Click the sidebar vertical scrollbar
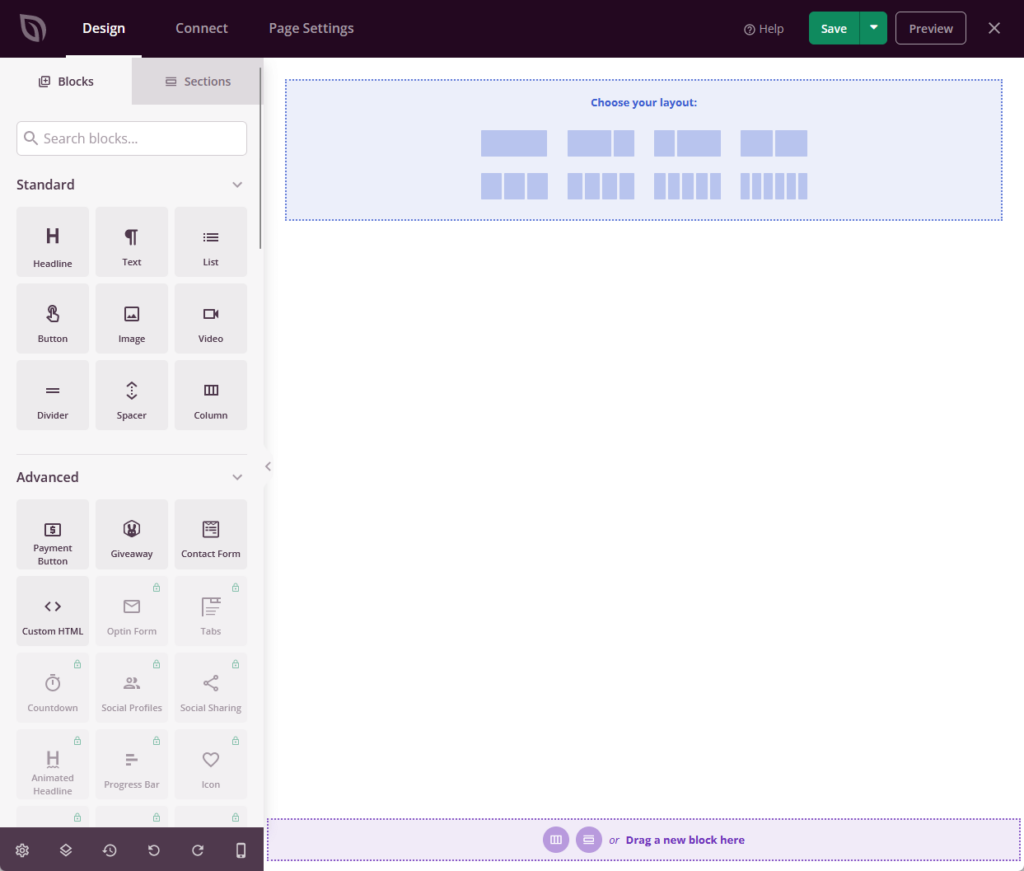The height and width of the screenshot is (871, 1024). tap(260, 157)
